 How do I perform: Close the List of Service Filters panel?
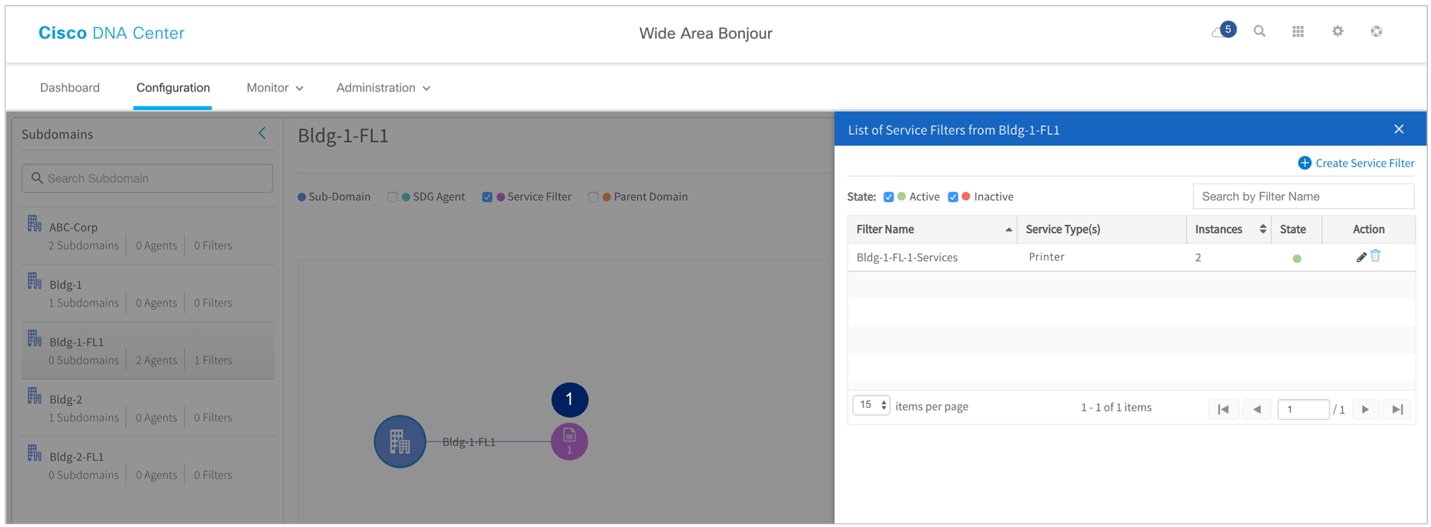pyautogui.click(x=1399, y=129)
